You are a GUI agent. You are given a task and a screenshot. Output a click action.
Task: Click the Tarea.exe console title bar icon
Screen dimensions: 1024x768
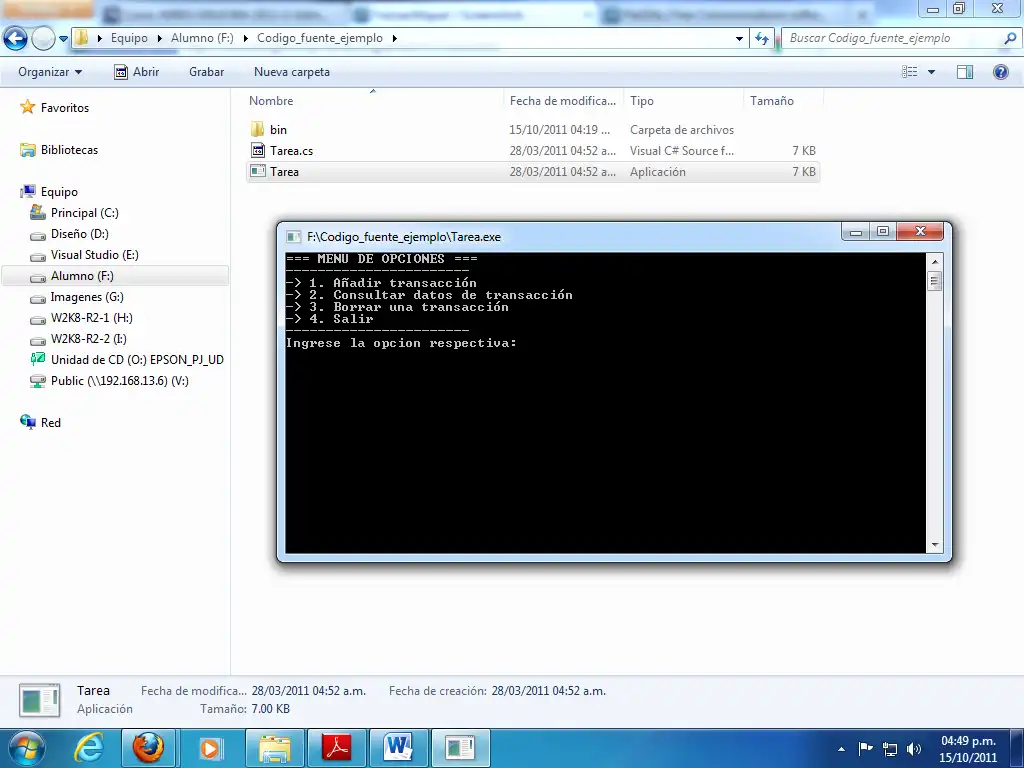pos(294,236)
